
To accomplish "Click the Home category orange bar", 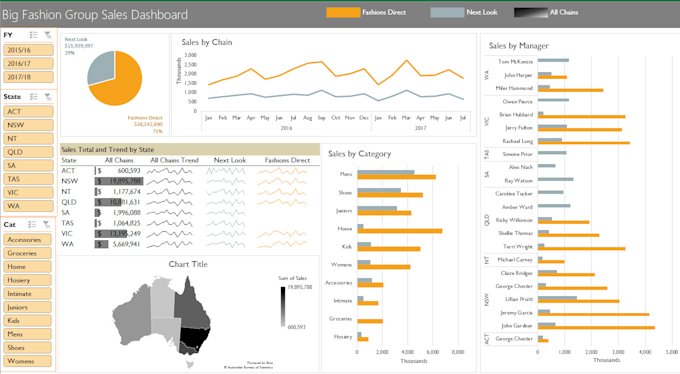I will click(400, 231).
